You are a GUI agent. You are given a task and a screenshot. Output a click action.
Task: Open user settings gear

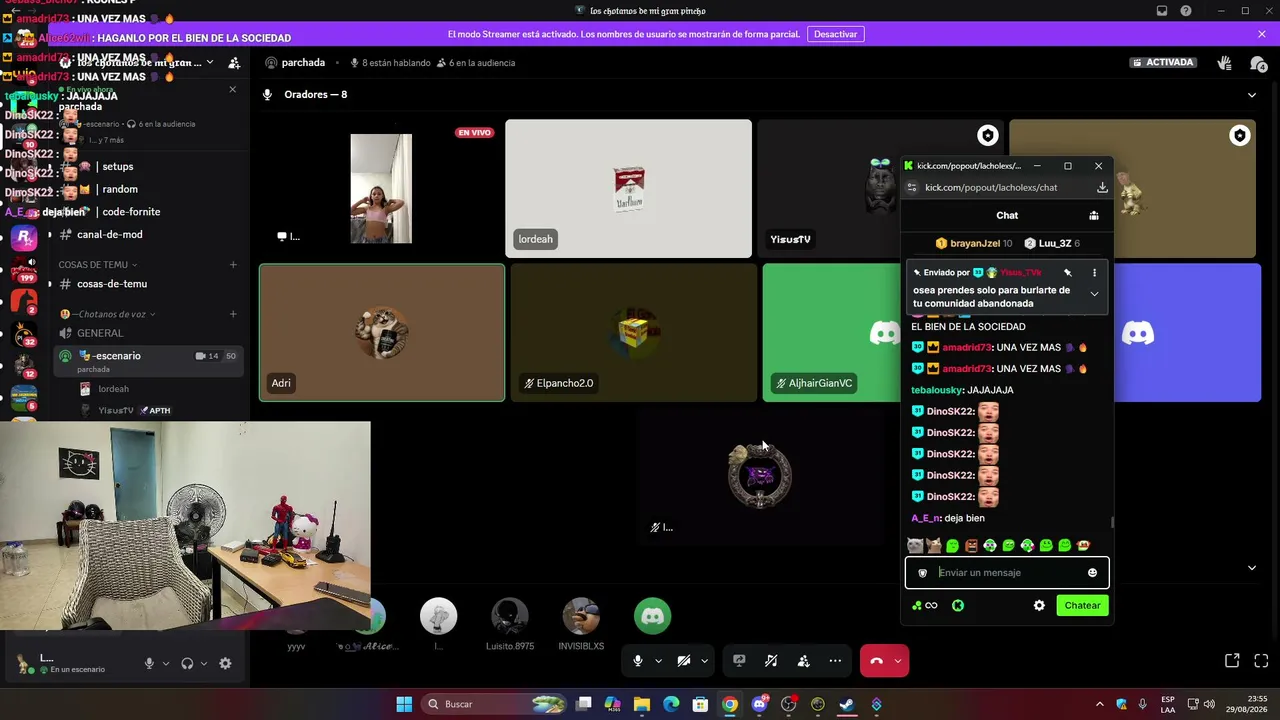(x=225, y=663)
